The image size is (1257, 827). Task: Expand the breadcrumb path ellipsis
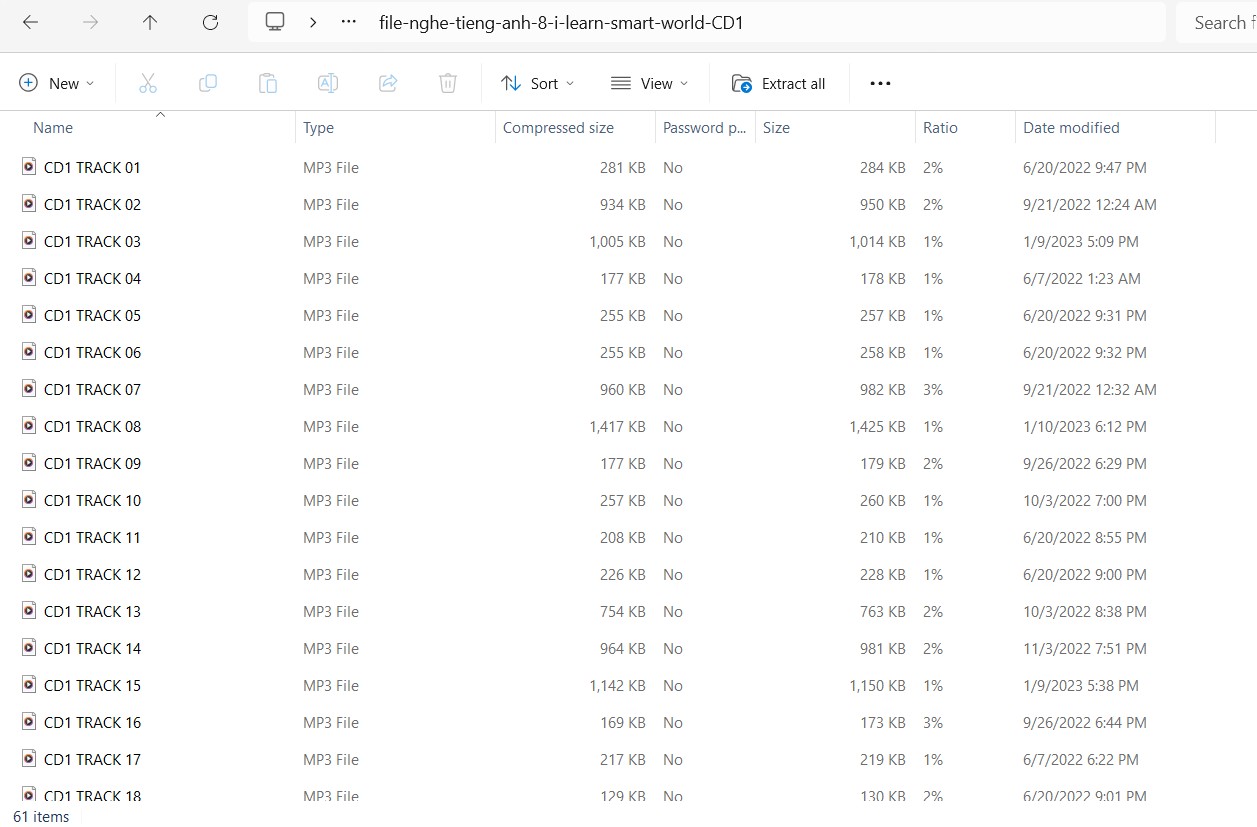point(348,22)
